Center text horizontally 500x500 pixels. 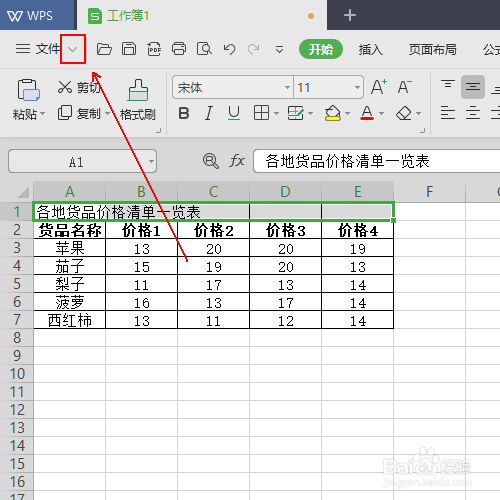[473, 113]
